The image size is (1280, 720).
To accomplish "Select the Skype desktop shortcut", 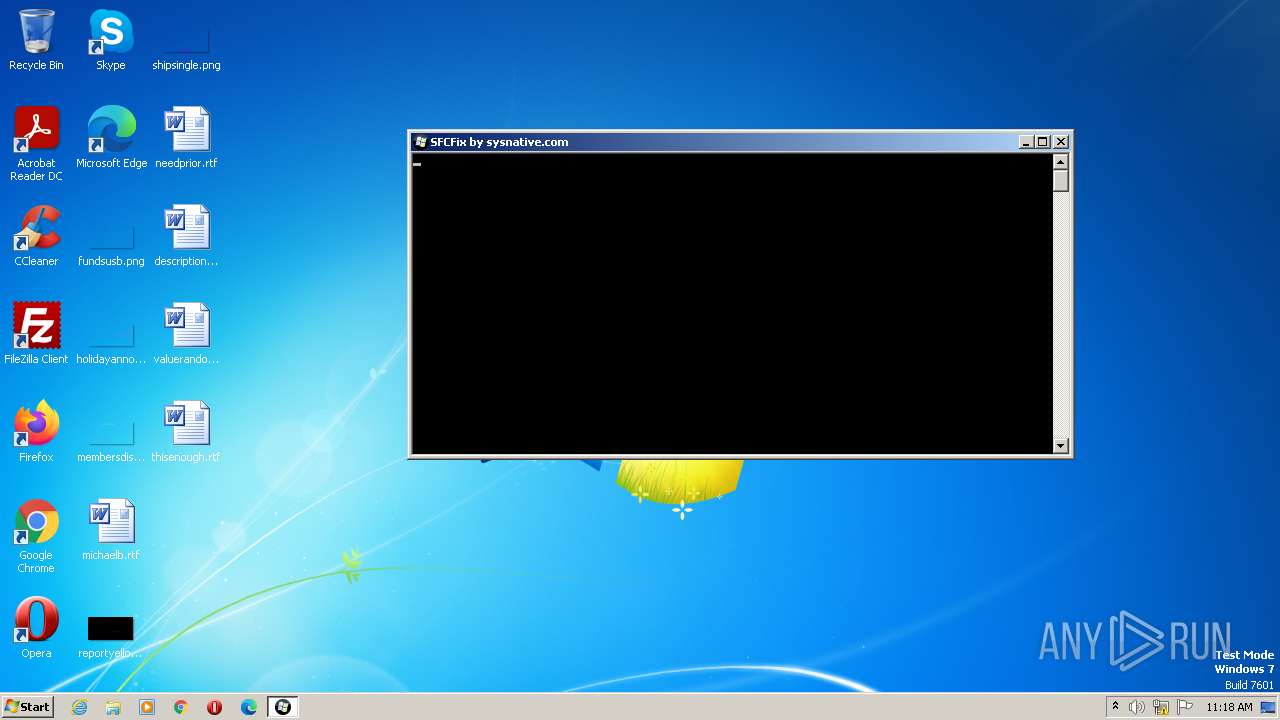I will (x=111, y=40).
